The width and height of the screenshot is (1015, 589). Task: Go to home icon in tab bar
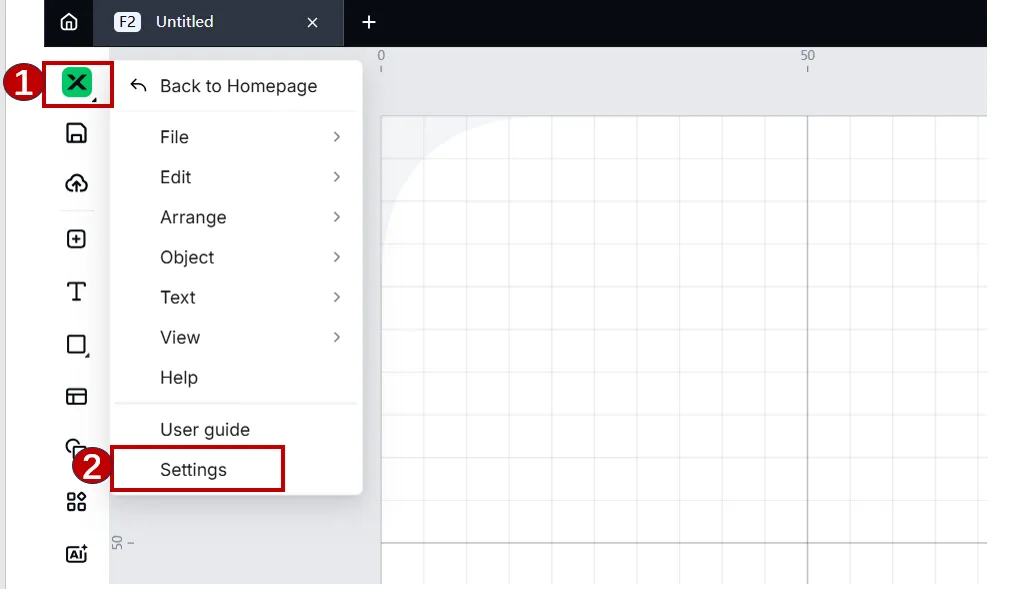tap(69, 22)
